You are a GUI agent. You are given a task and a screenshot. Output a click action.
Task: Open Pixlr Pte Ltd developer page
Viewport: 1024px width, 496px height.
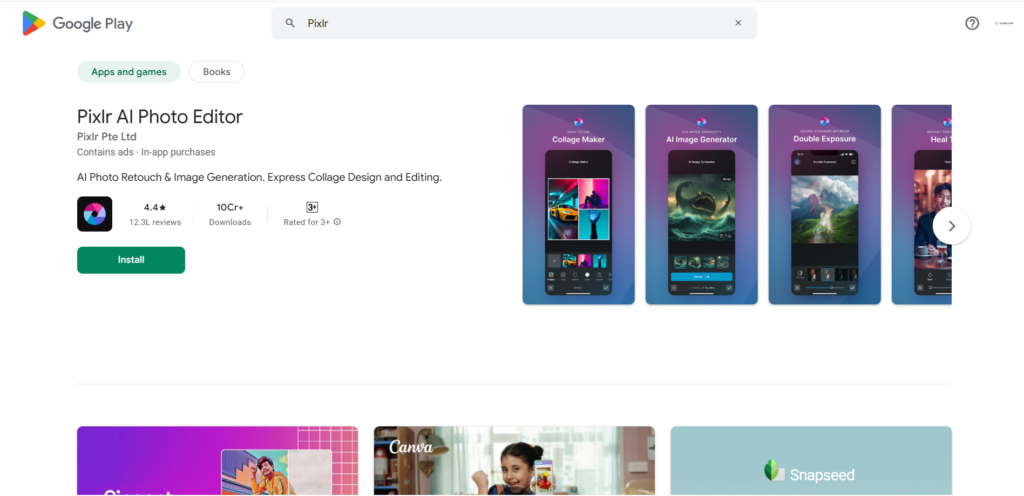coord(106,136)
